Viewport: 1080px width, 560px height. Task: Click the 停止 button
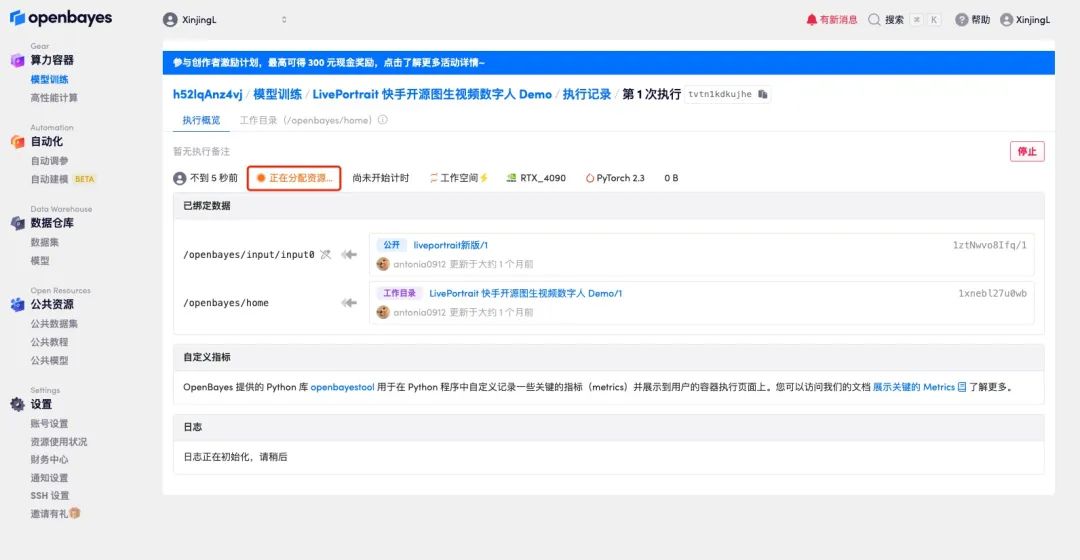1027,152
